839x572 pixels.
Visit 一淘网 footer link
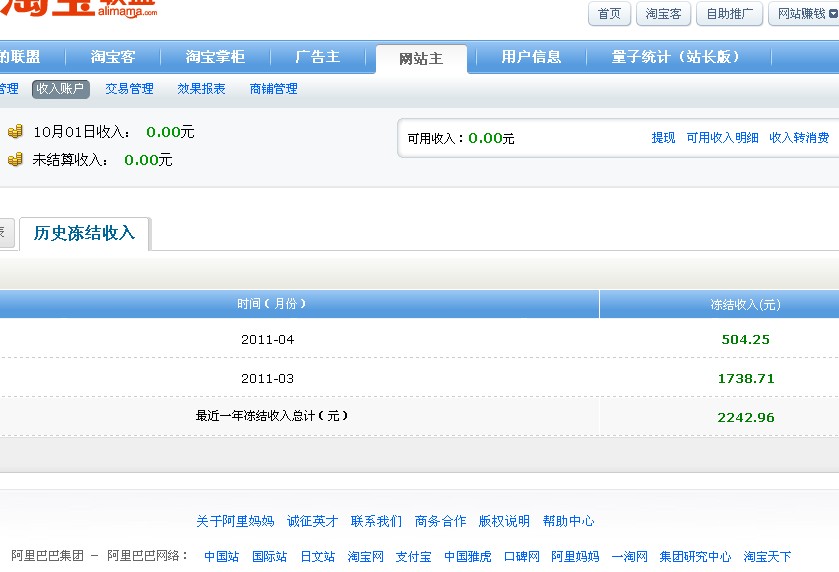point(629,557)
